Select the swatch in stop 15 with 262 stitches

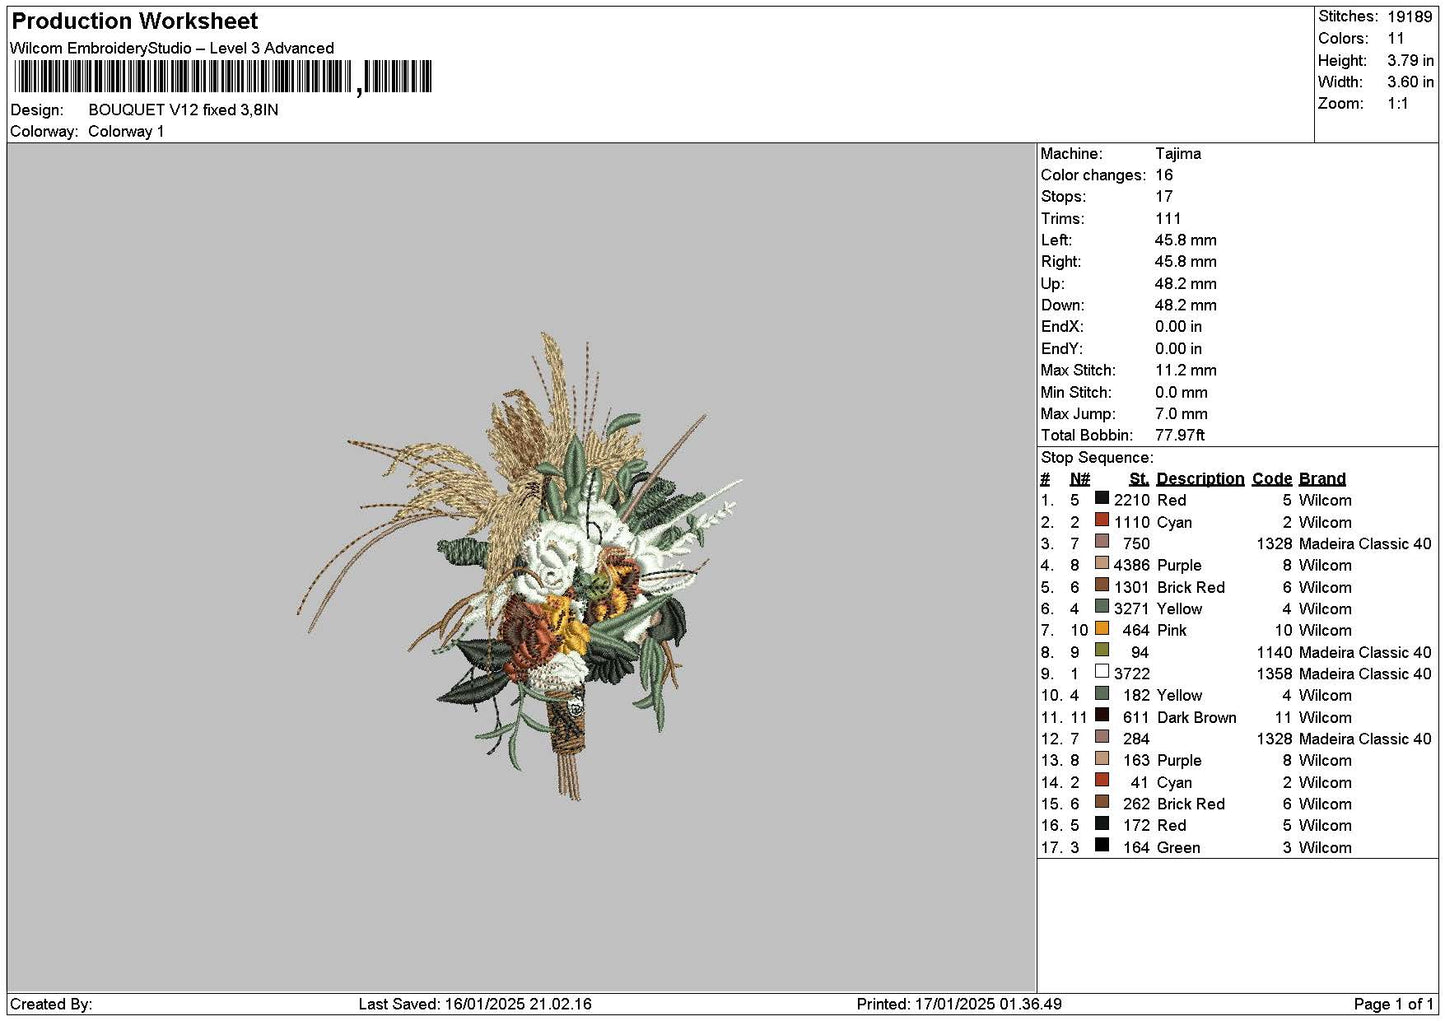point(1102,802)
